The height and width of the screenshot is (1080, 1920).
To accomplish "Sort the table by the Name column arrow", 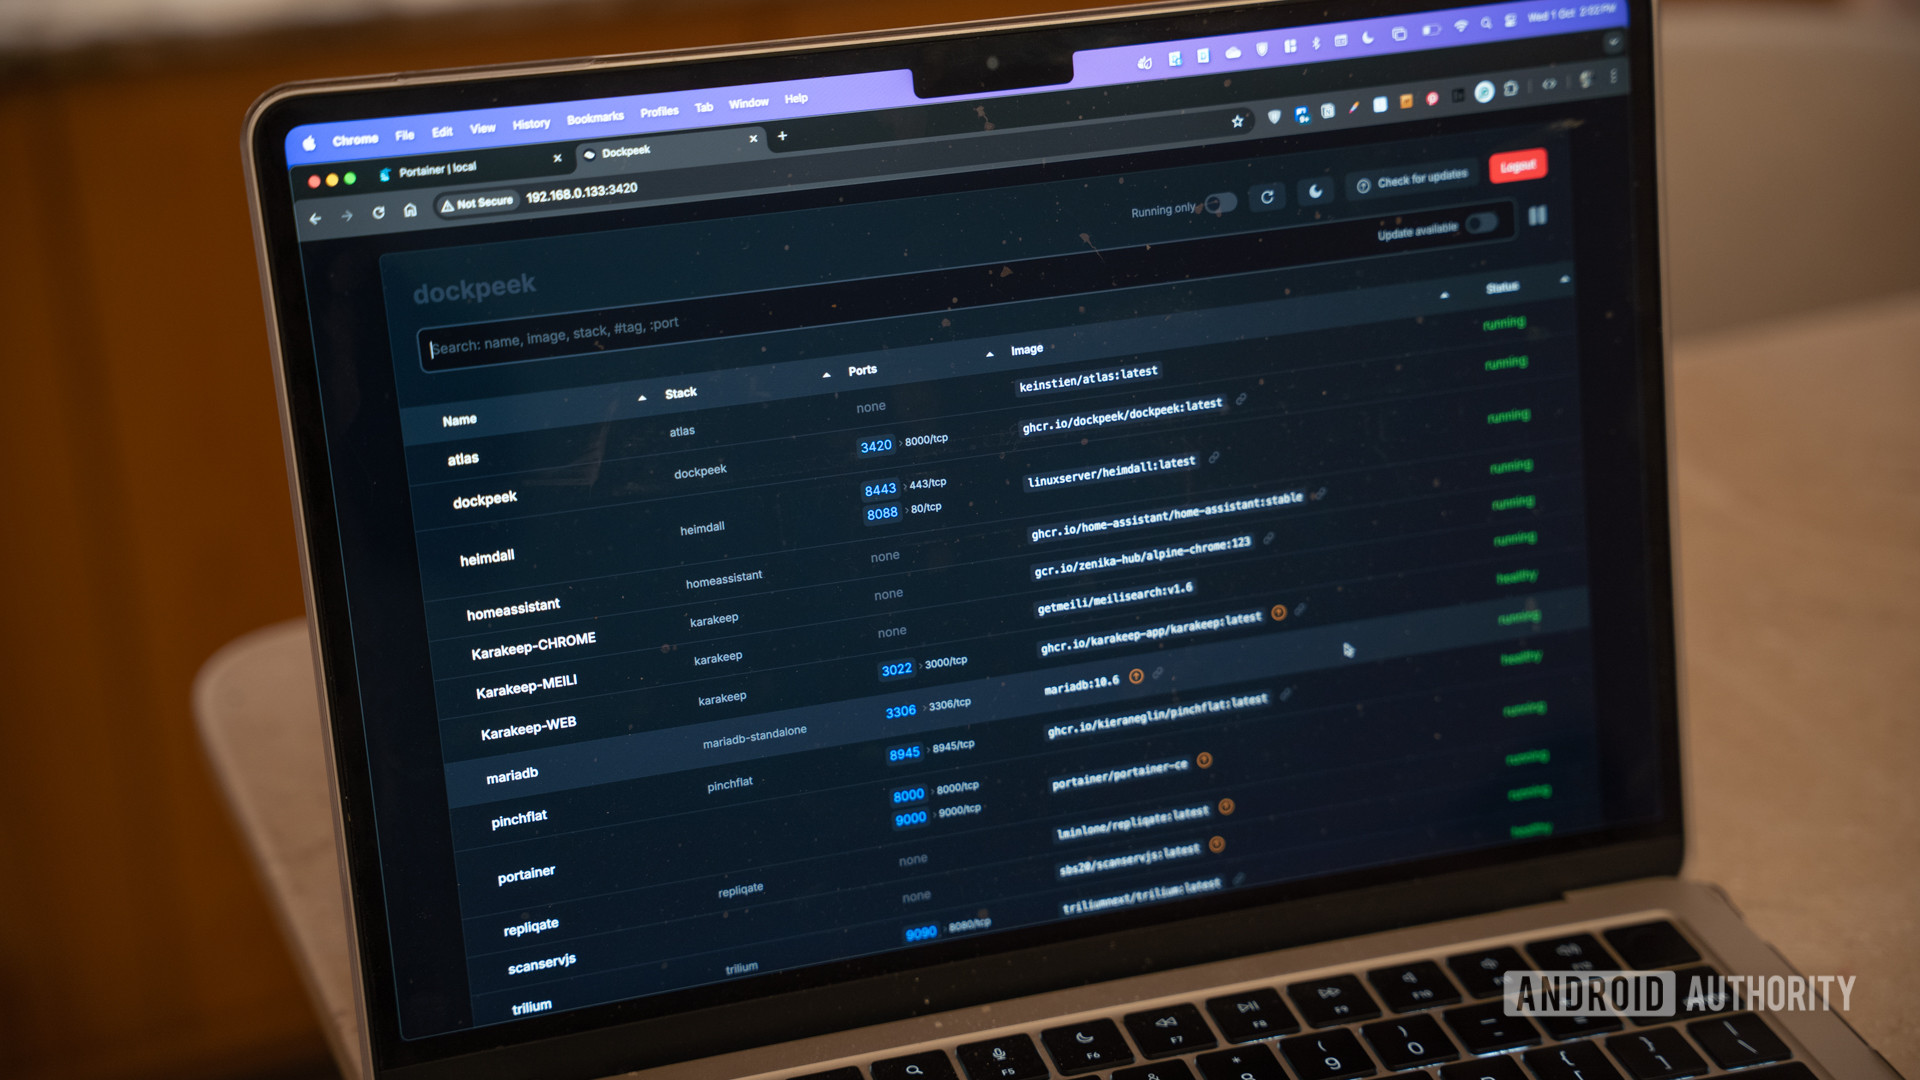I will [x=642, y=398].
